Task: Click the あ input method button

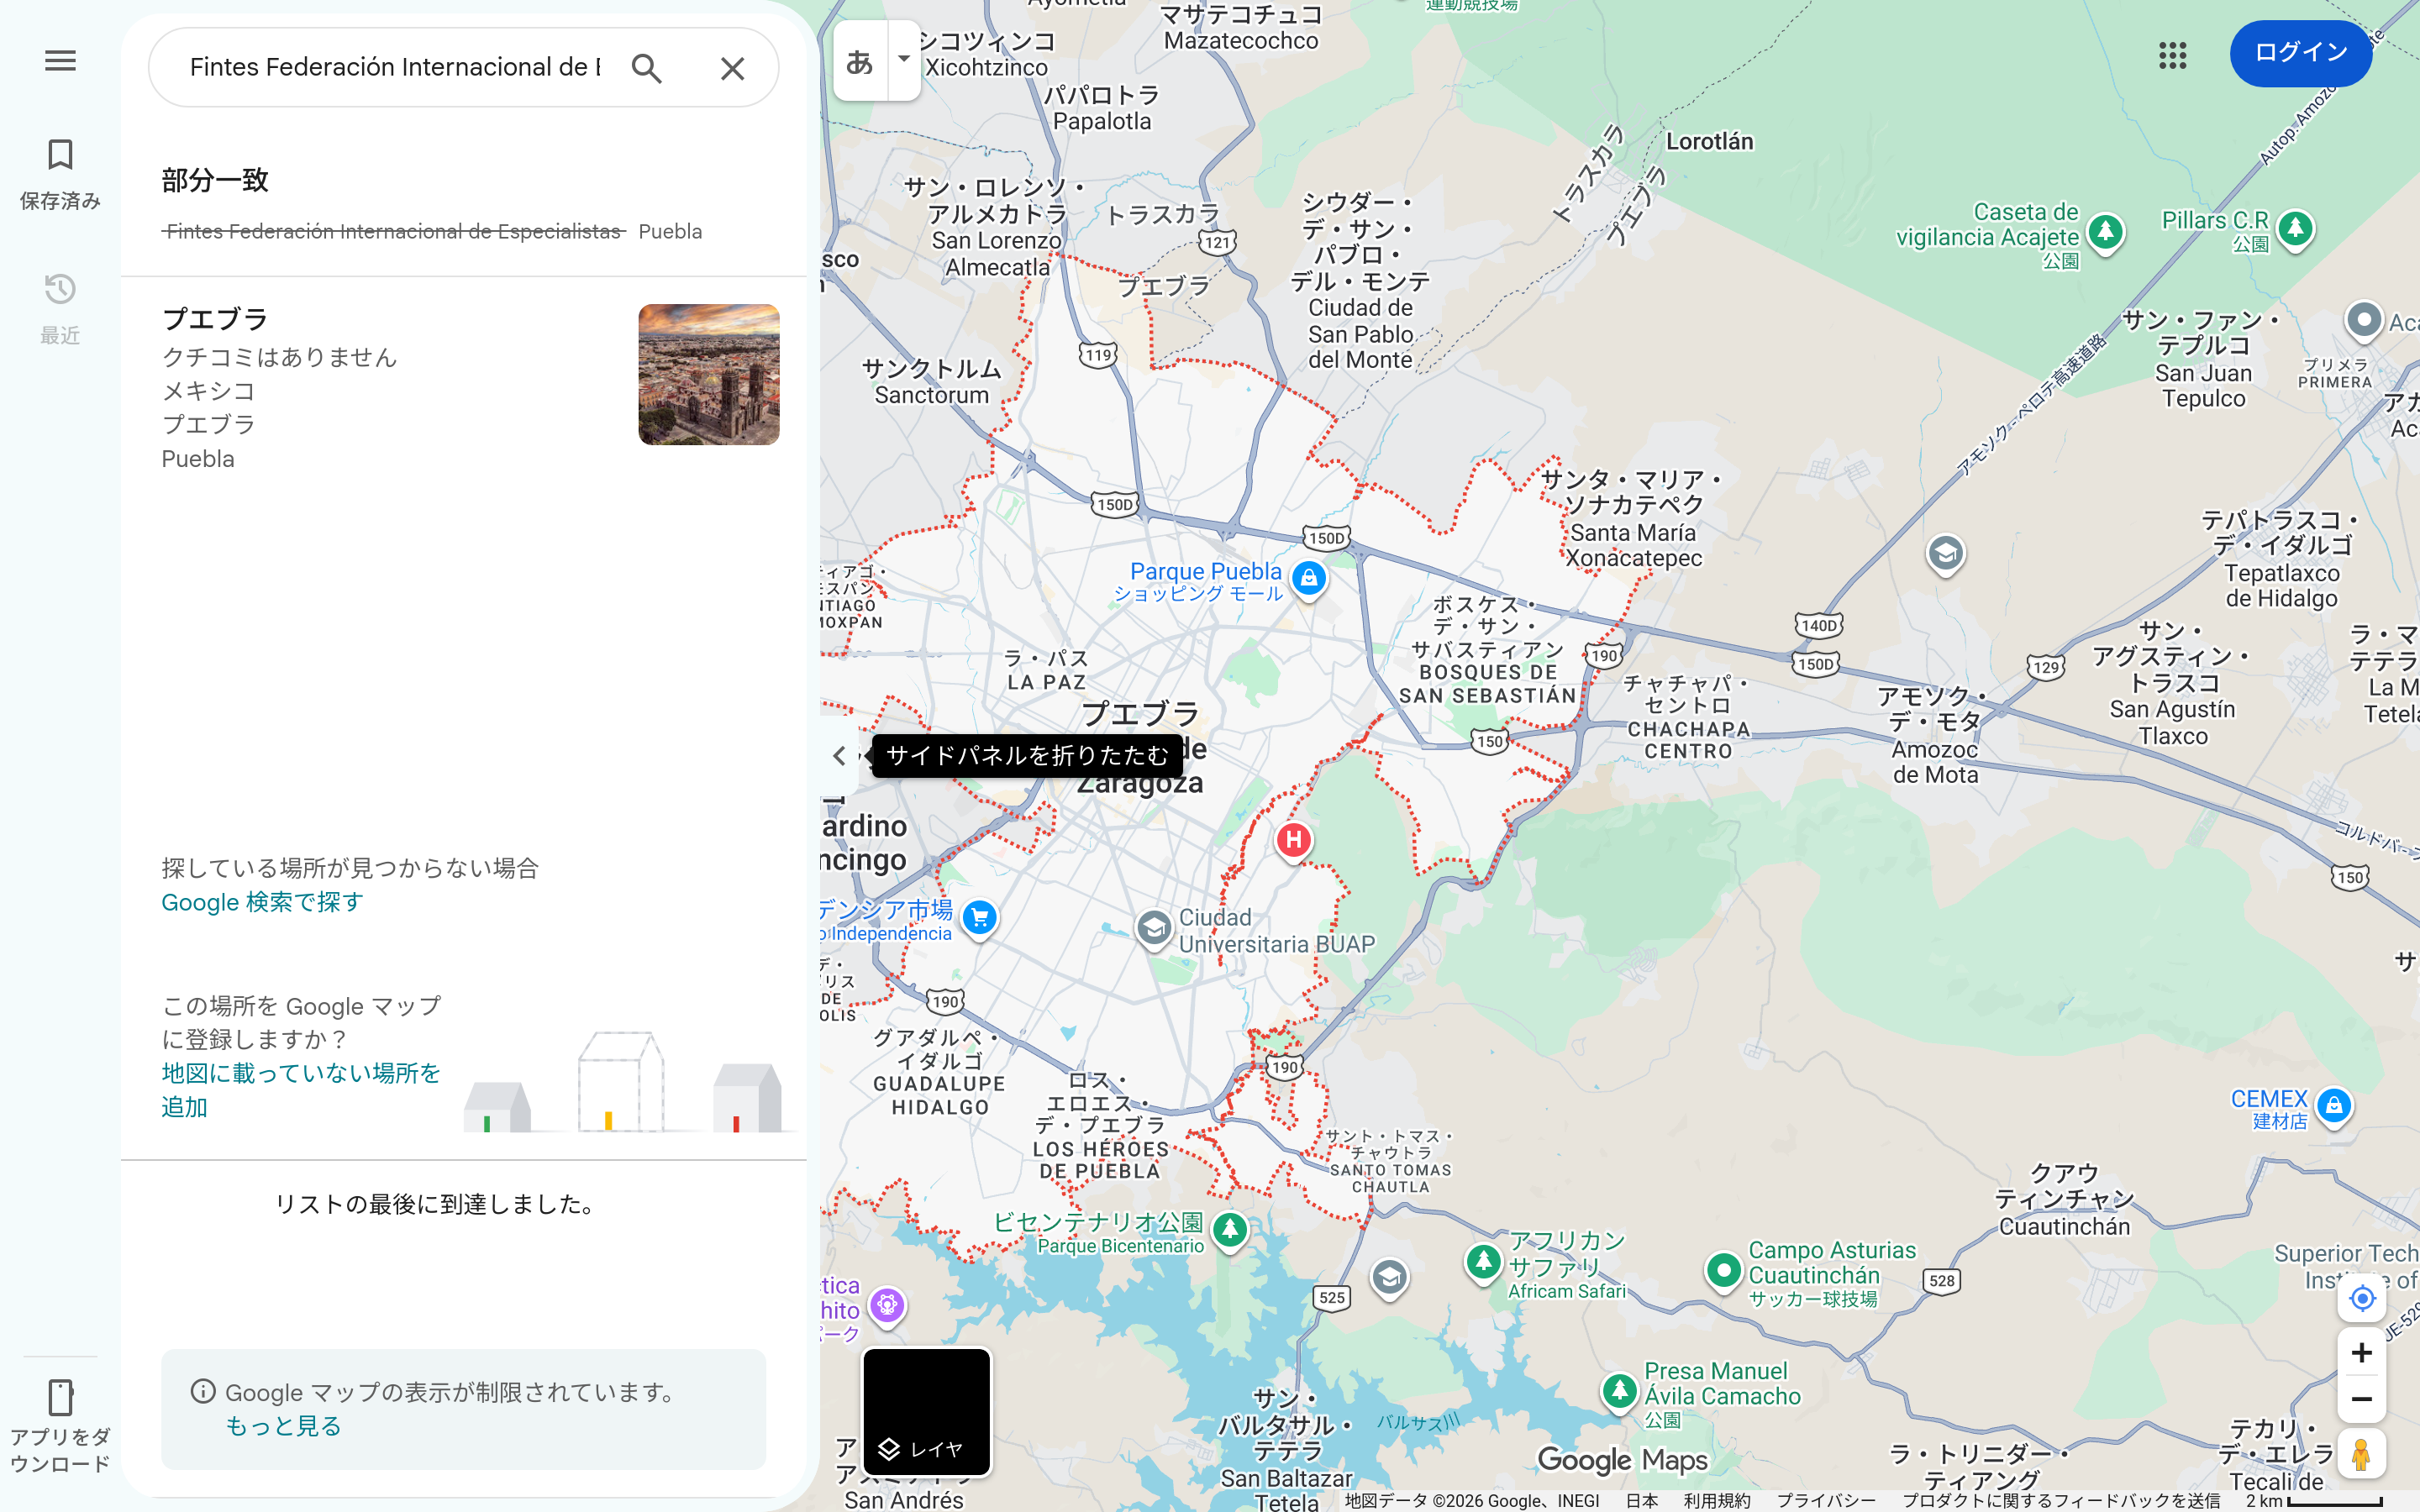Action: 860,61
